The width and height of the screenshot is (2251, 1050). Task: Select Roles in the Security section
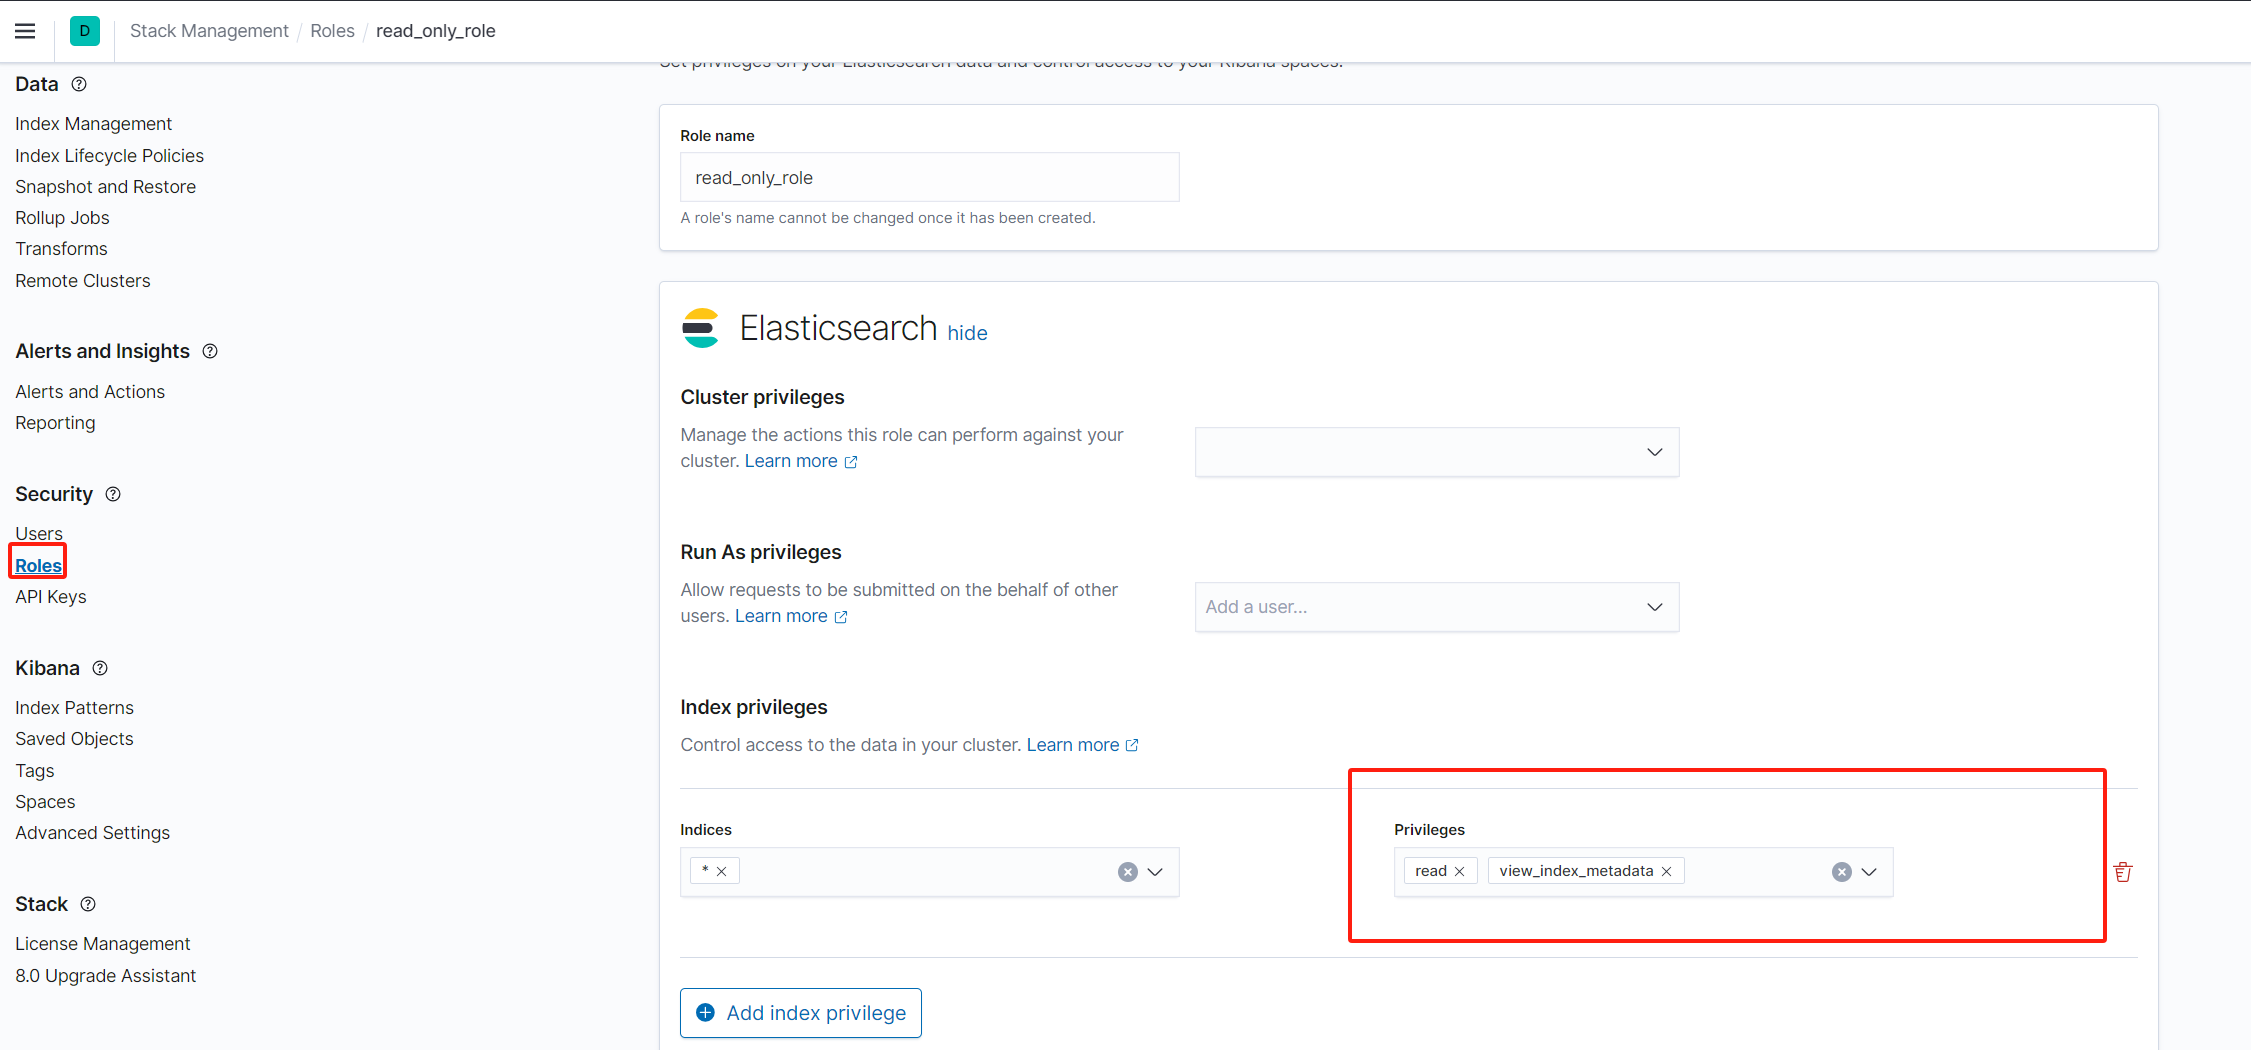click(x=38, y=566)
